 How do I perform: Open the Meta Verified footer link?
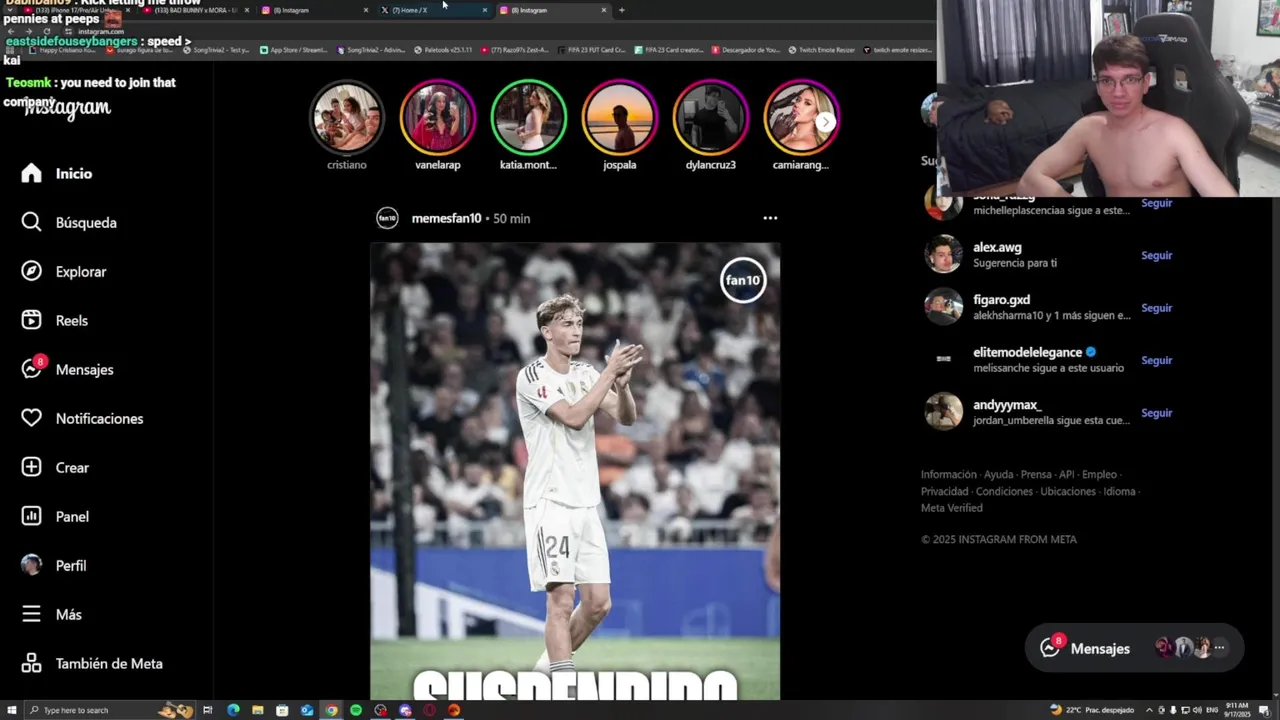click(951, 508)
